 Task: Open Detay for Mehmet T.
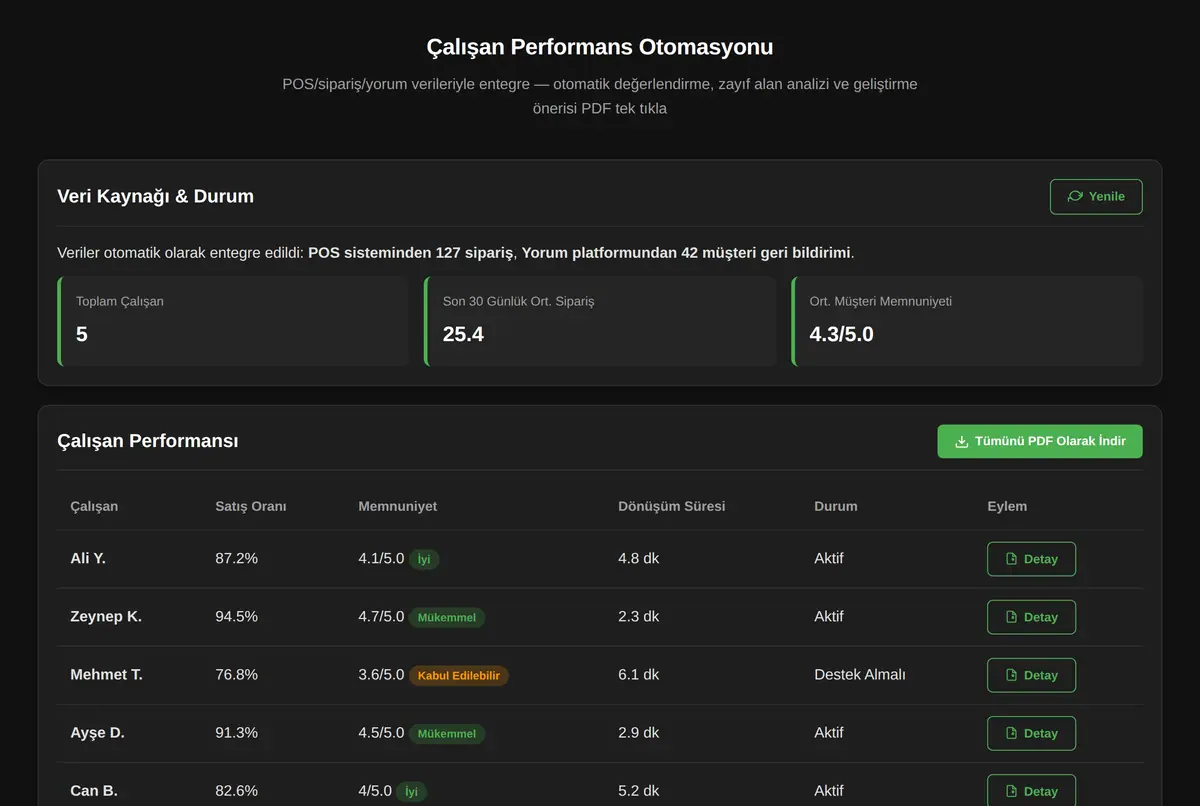point(1031,675)
